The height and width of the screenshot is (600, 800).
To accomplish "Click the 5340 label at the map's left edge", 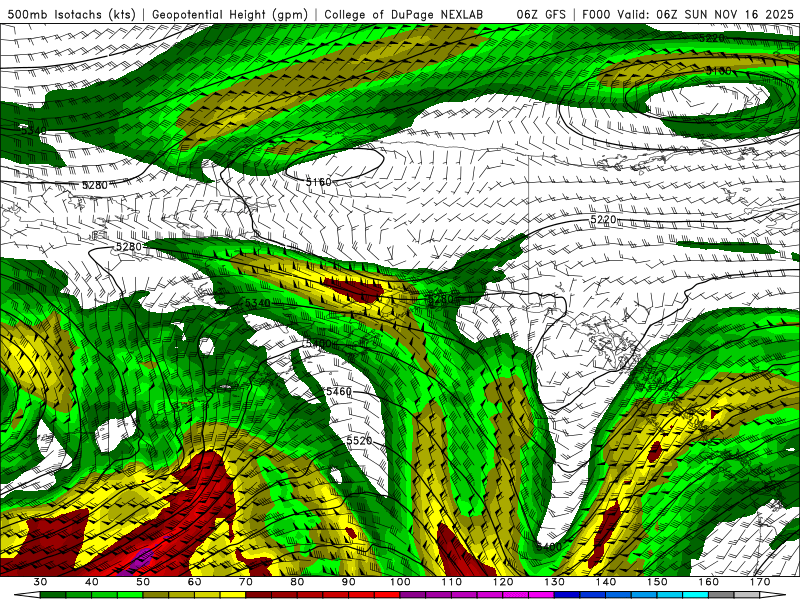I will coord(33,130).
